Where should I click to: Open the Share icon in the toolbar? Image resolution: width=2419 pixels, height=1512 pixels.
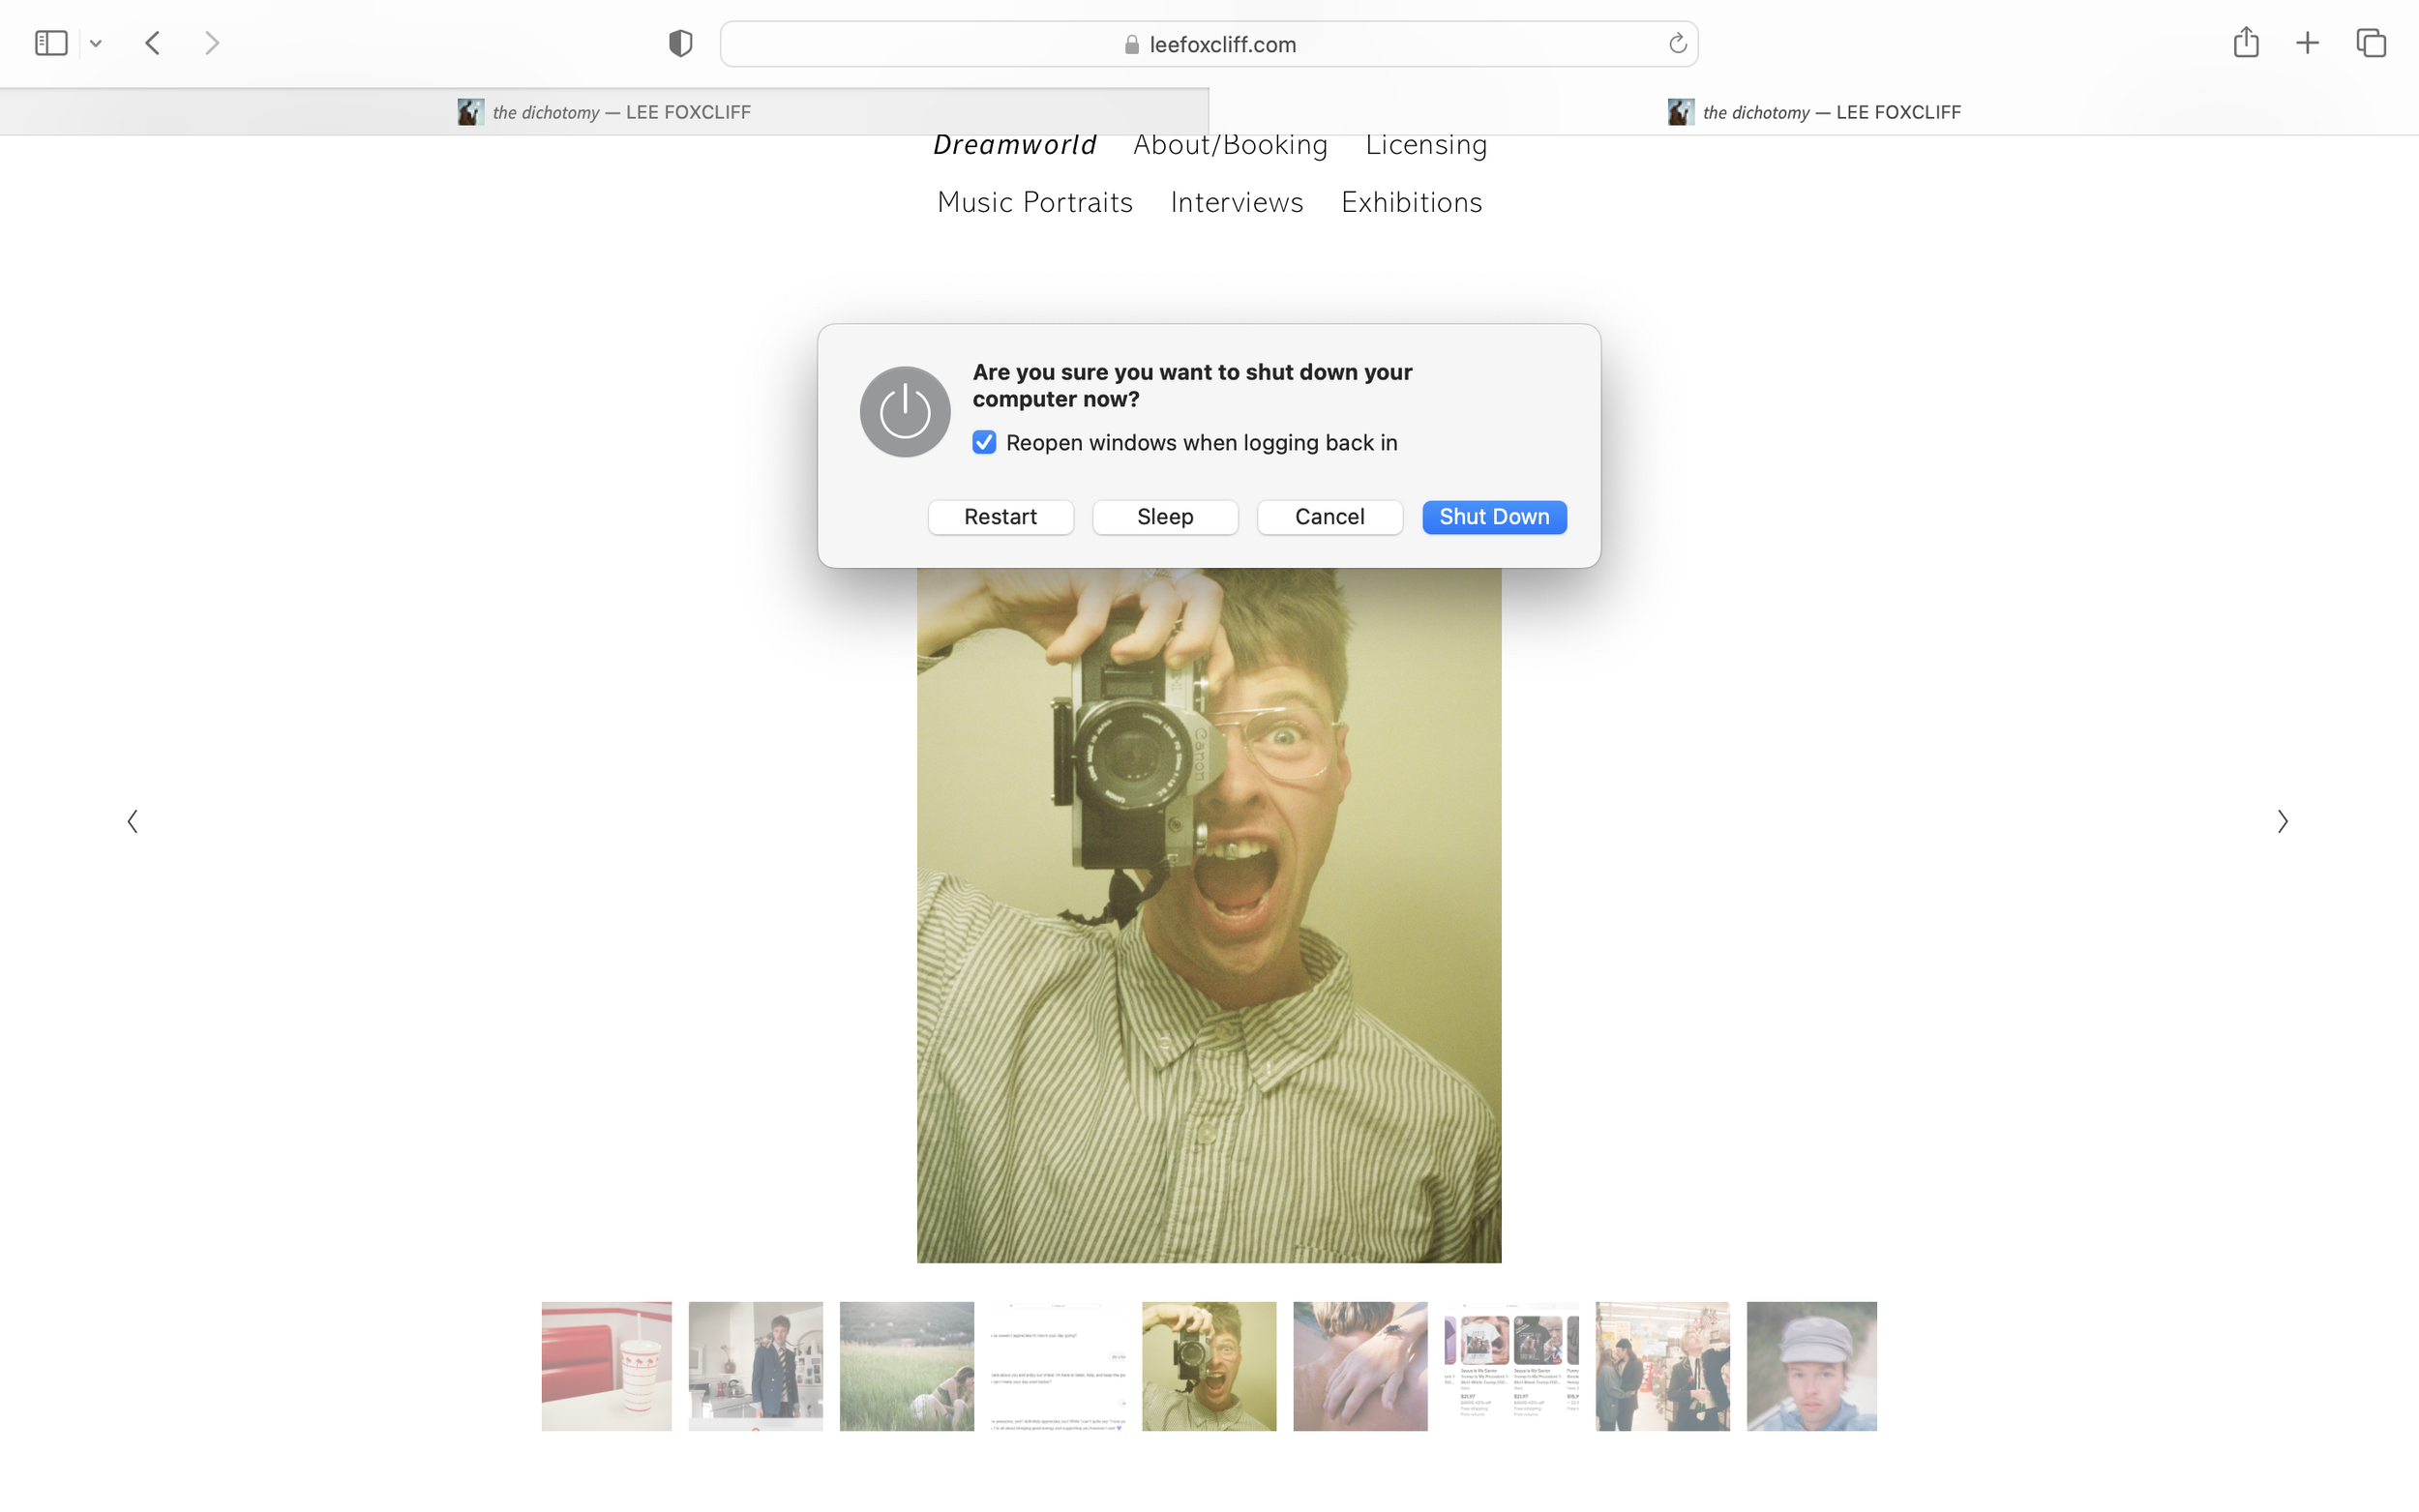2245,43
